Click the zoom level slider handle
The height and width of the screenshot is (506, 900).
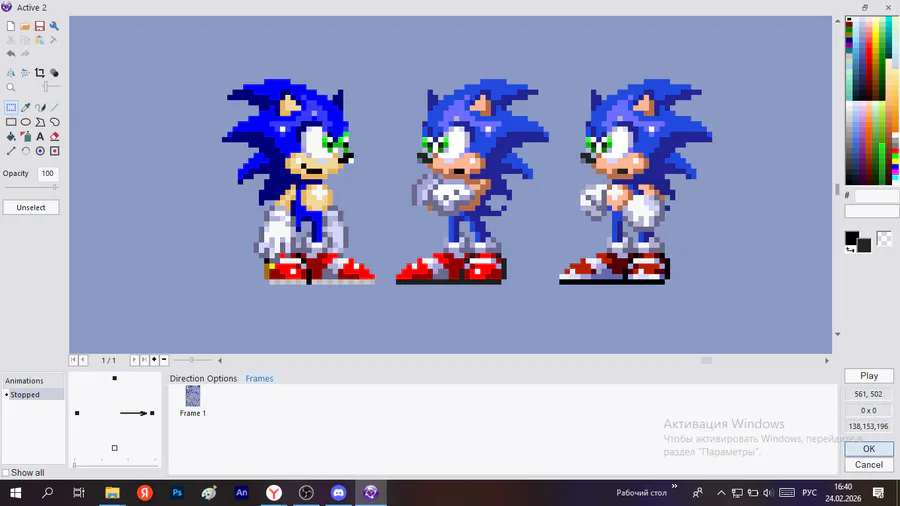[x=46, y=87]
